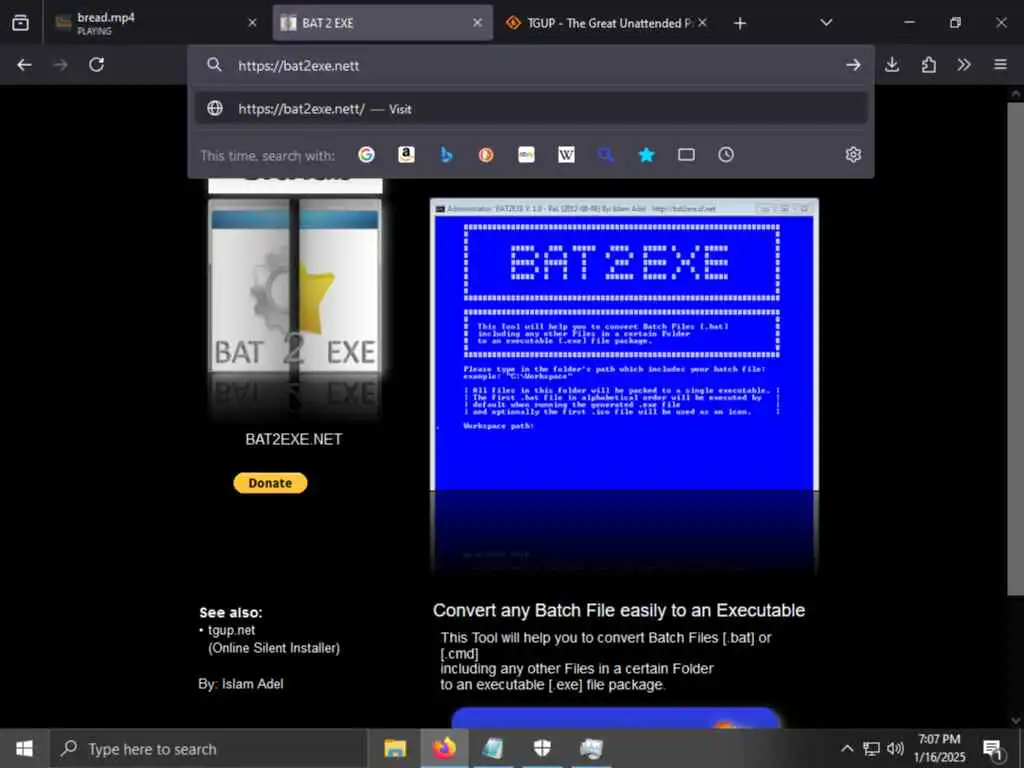1024x768 pixels.
Task: Click the taskbar clock showing 7:07 PM
Action: [939, 748]
